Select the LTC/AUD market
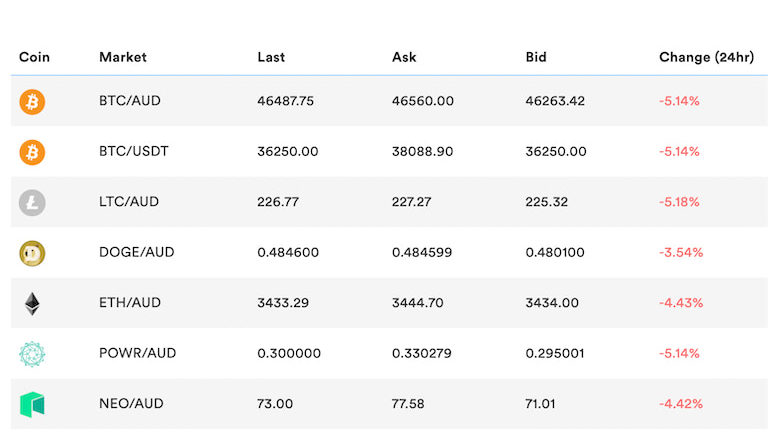 [129, 202]
